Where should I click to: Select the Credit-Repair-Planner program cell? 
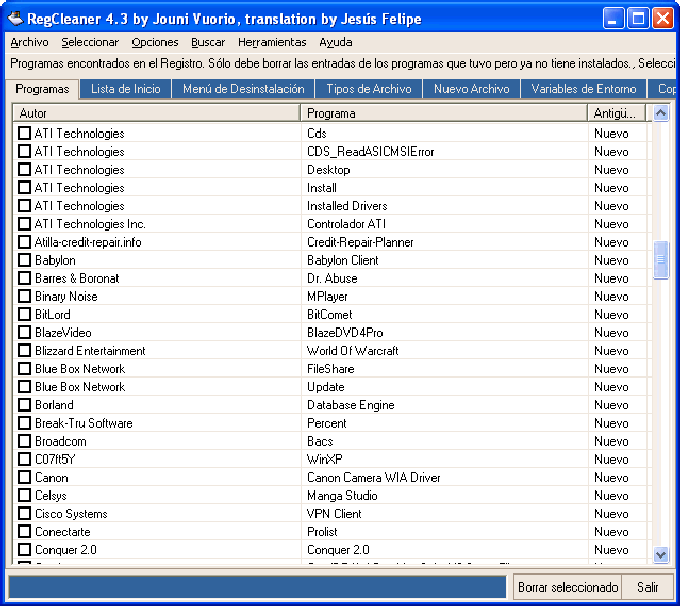(x=360, y=242)
